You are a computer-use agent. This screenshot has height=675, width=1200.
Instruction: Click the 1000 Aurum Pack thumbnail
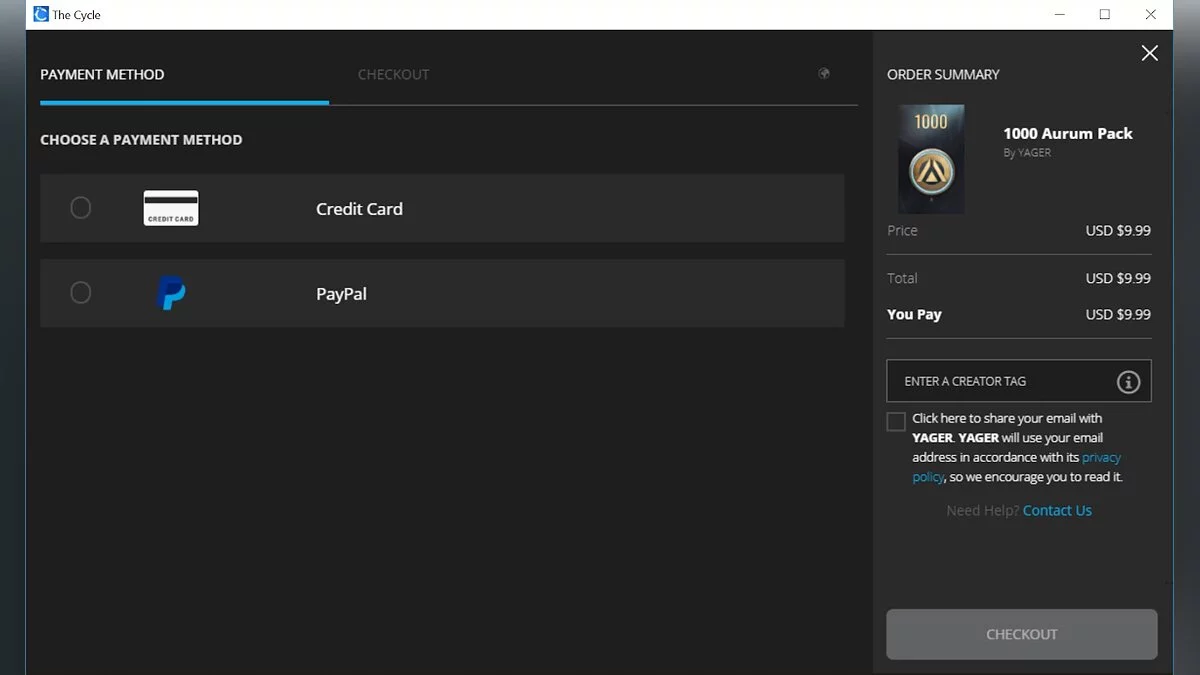pyautogui.click(x=931, y=159)
